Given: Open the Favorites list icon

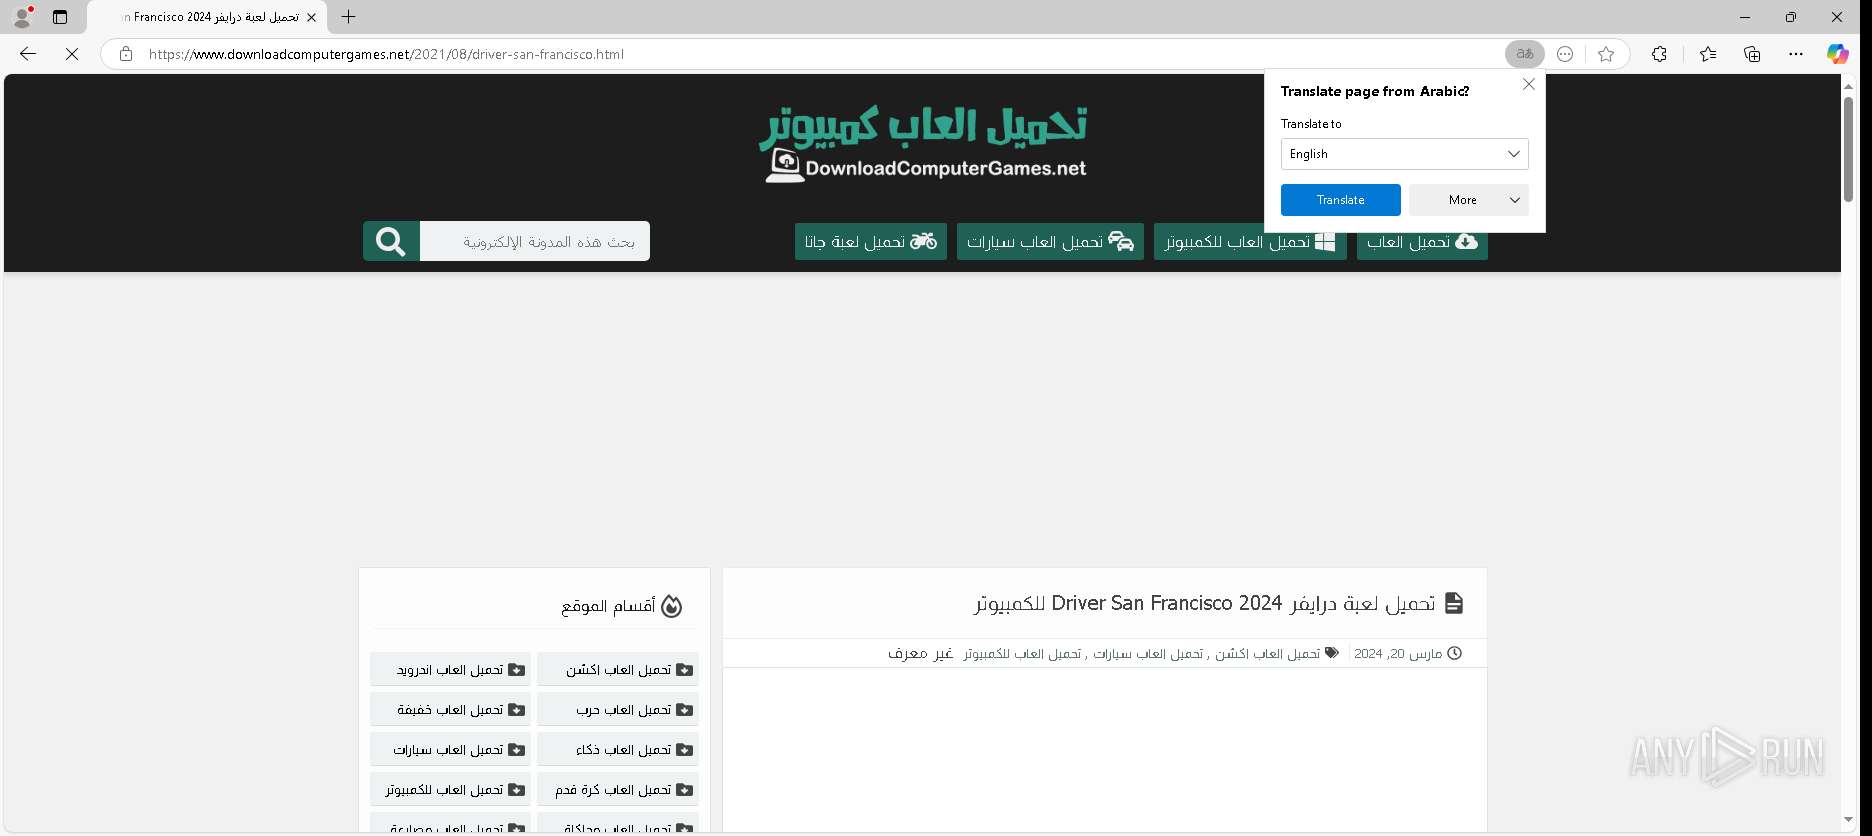Looking at the screenshot, I should 1707,54.
